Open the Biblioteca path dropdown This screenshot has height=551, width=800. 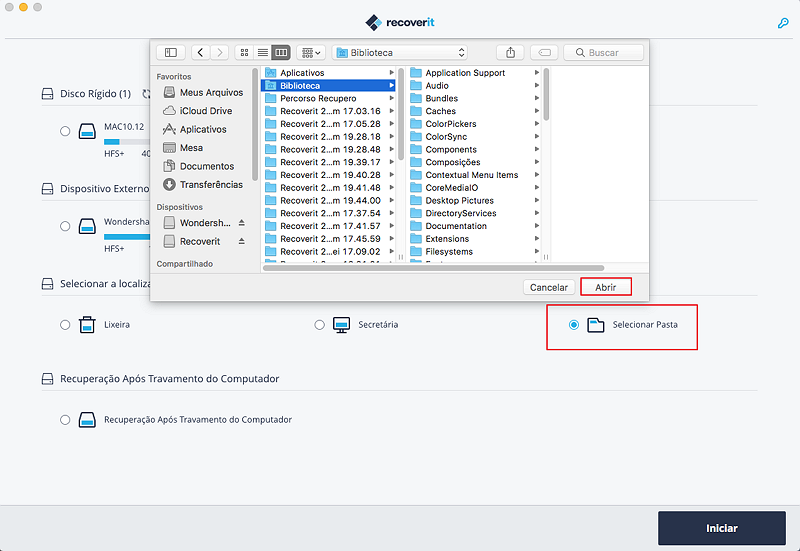click(399, 53)
